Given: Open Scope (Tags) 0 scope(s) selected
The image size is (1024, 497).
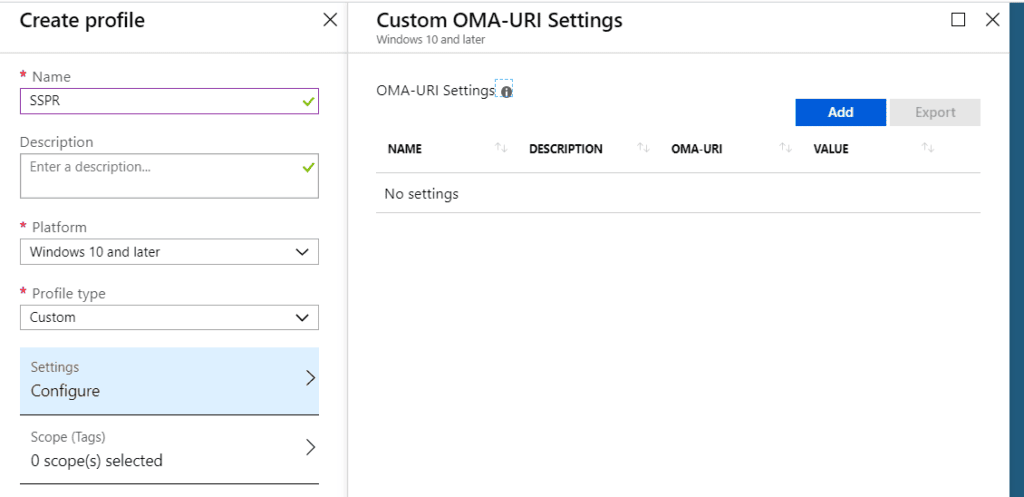Looking at the screenshot, I should point(169,449).
